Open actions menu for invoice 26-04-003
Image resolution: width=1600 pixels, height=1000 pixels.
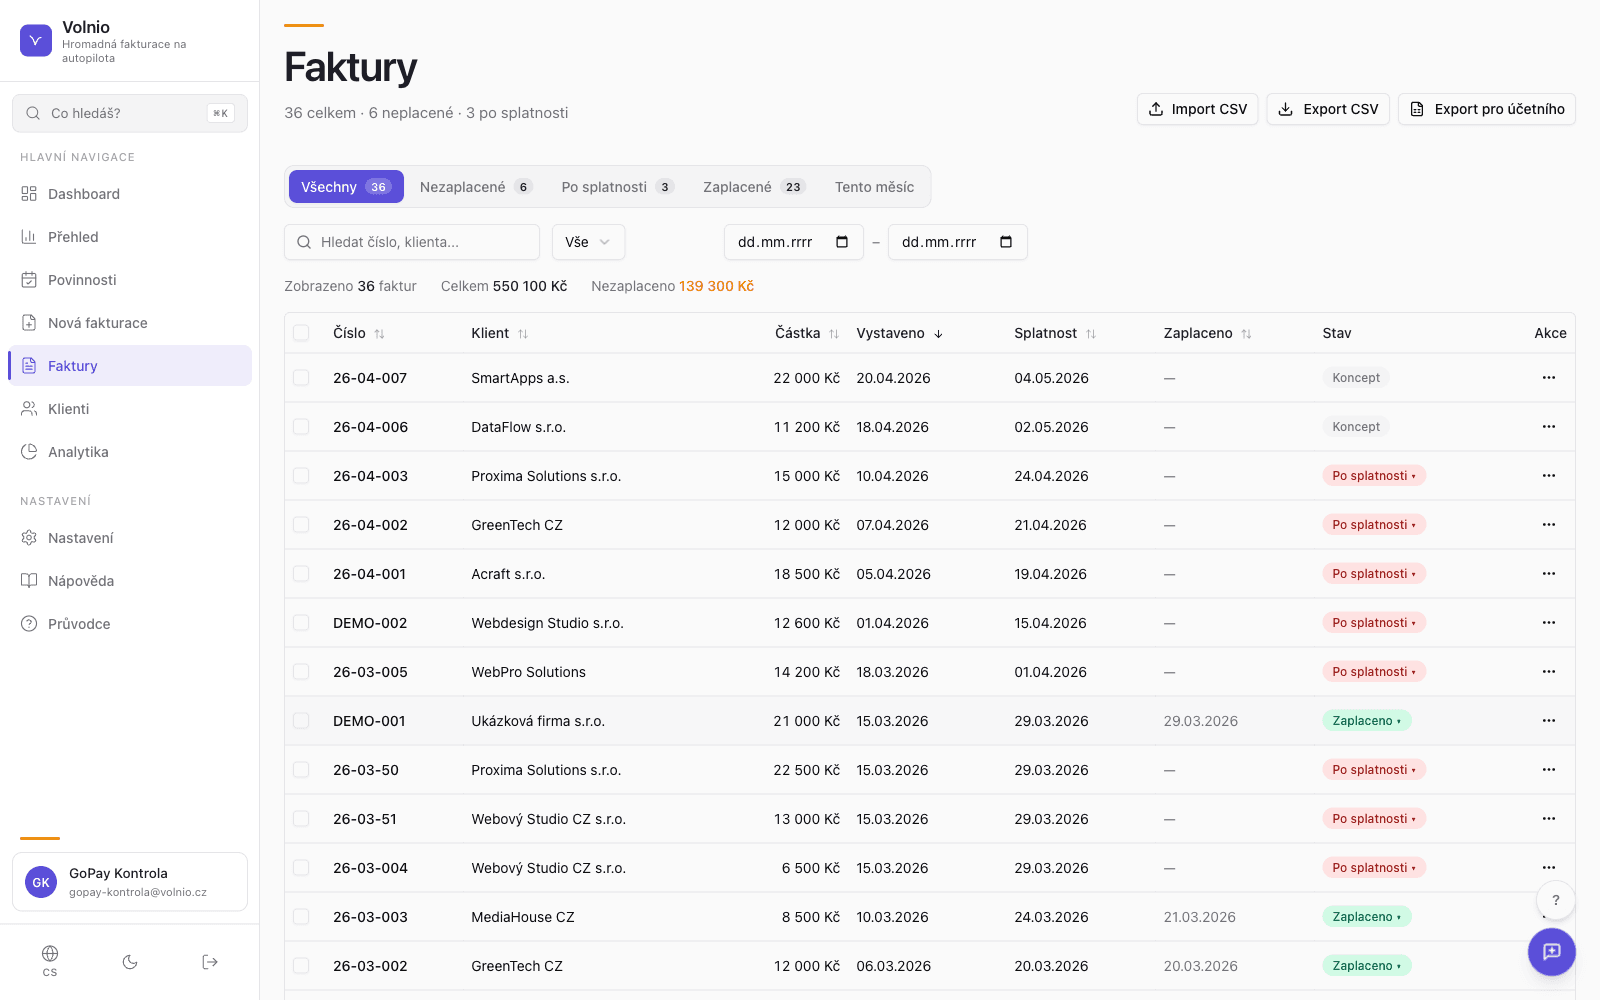(1549, 476)
